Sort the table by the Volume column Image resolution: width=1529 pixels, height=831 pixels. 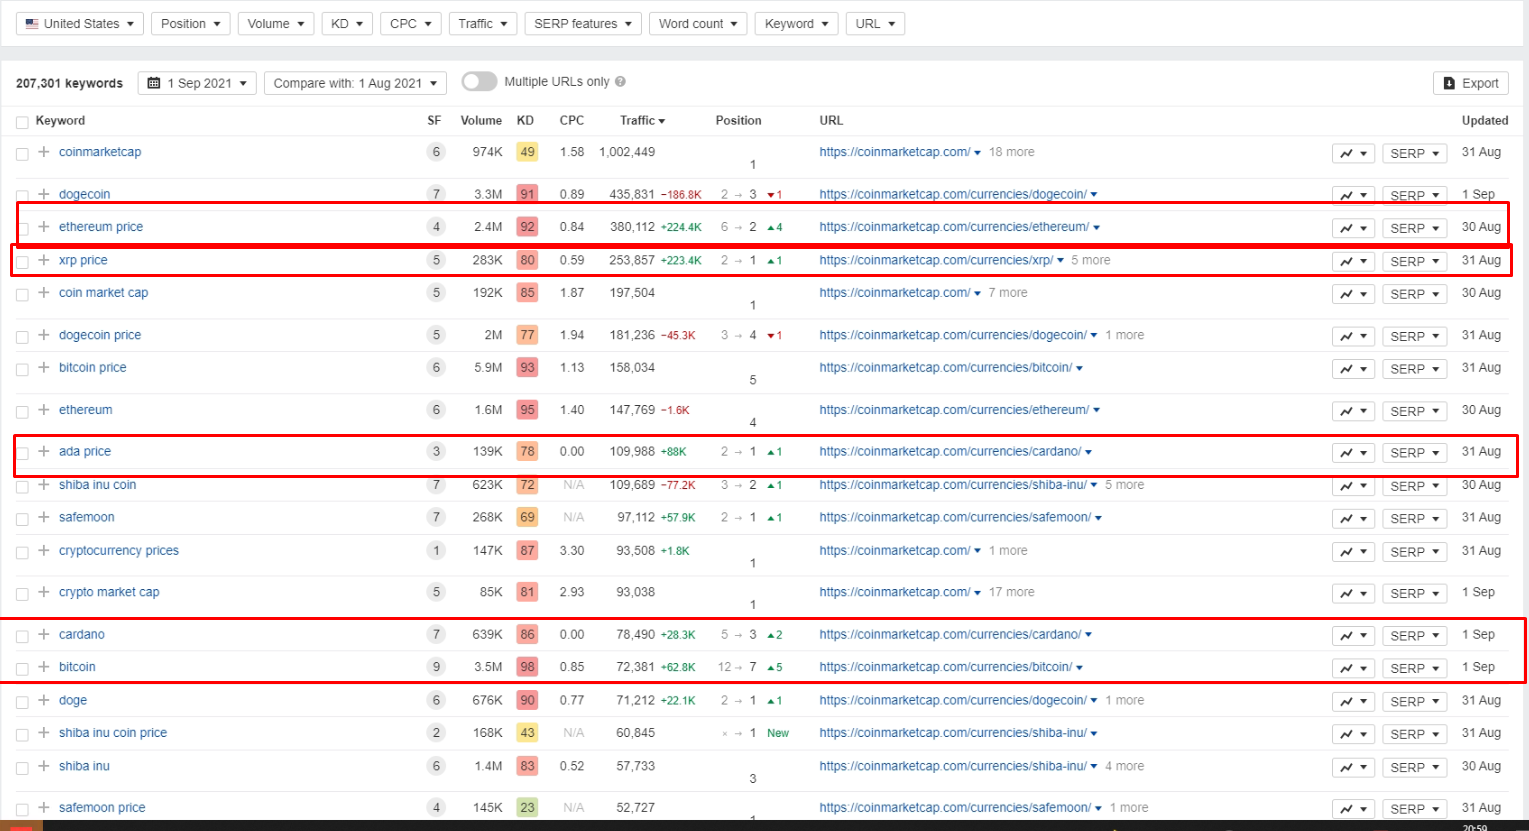coord(481,121)
